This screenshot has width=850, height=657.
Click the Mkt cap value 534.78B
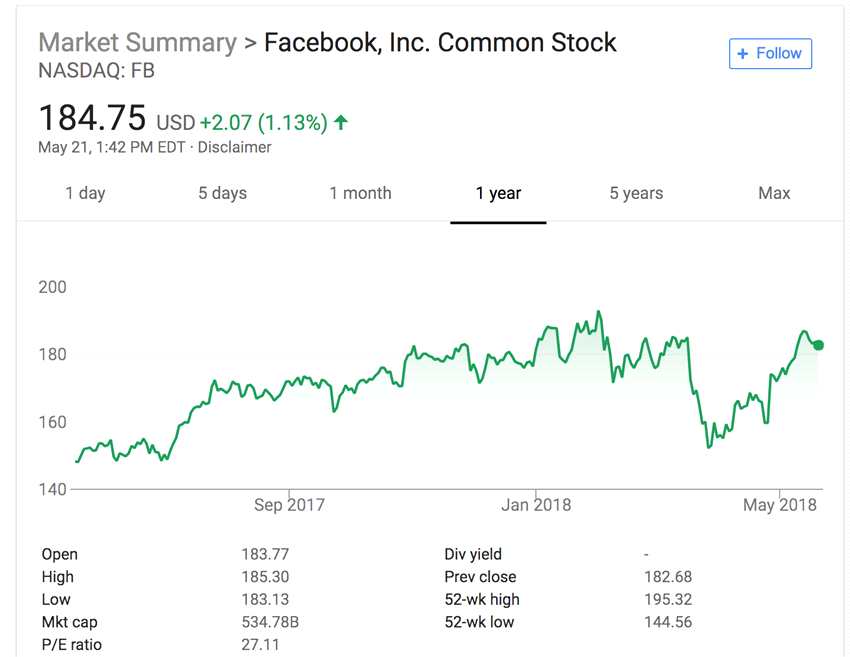click(270, 622)
